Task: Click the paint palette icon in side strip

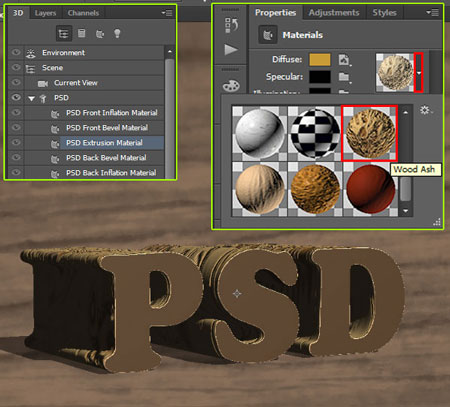Action: click(x=231, y=86)
